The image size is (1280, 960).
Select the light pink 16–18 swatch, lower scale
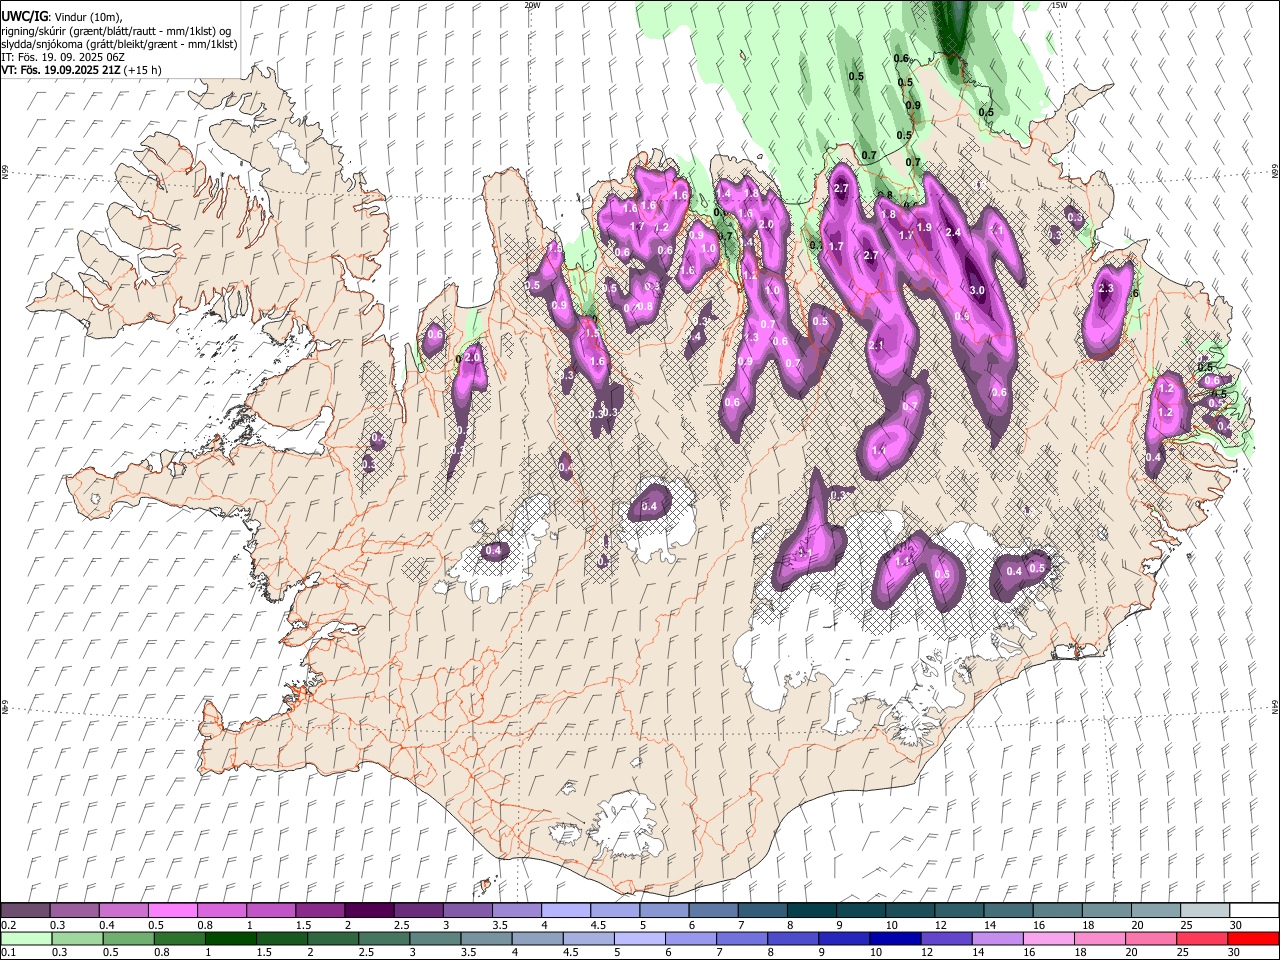(x=1049, y=938)
